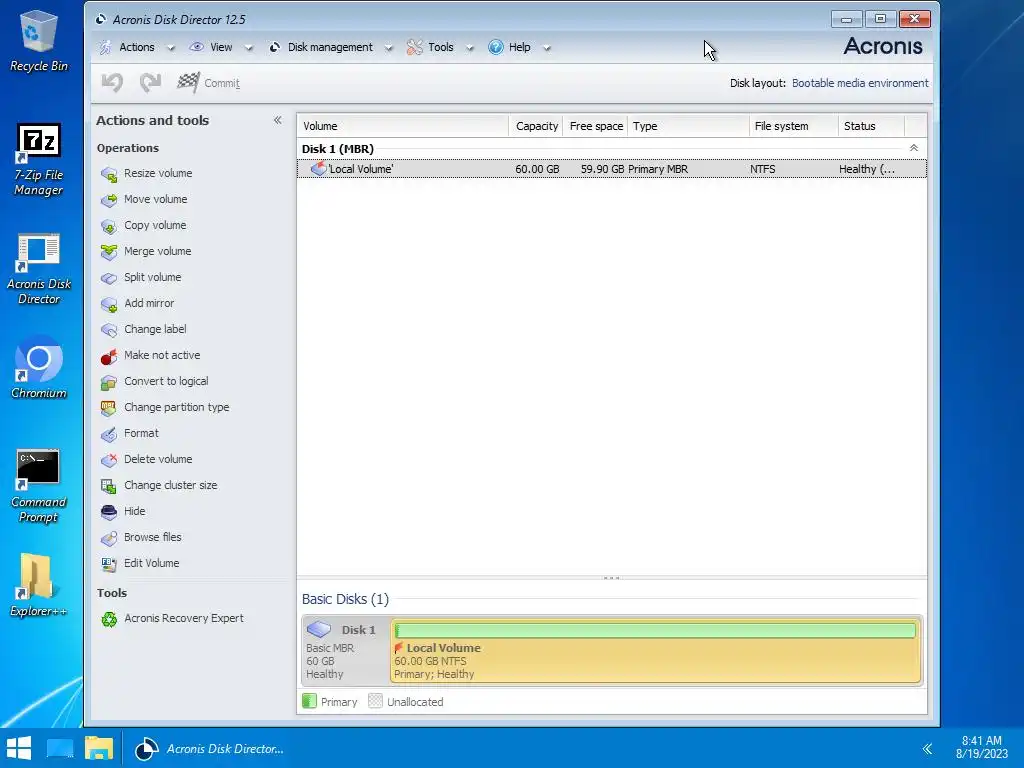This screenshot has height=768, width=1024.
Task: Sort by the Status column header
Action: tap(871, 126)
